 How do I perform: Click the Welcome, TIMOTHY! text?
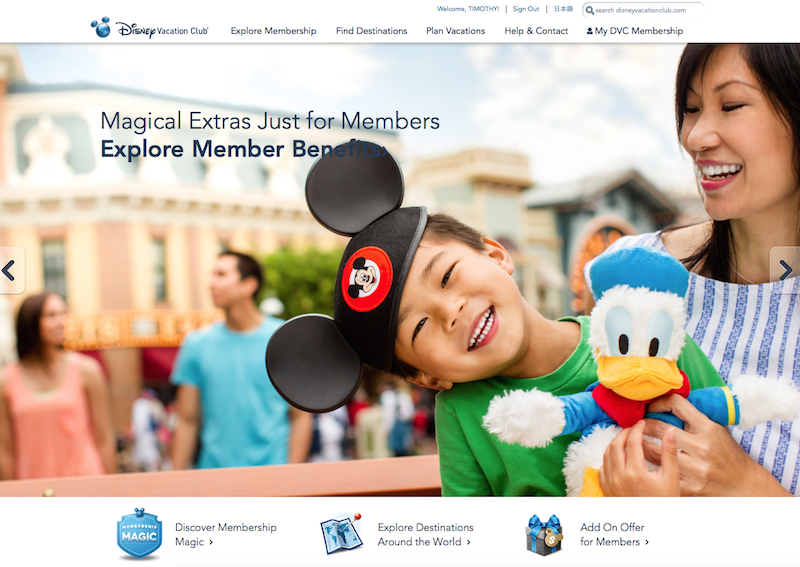coord(468,9)
